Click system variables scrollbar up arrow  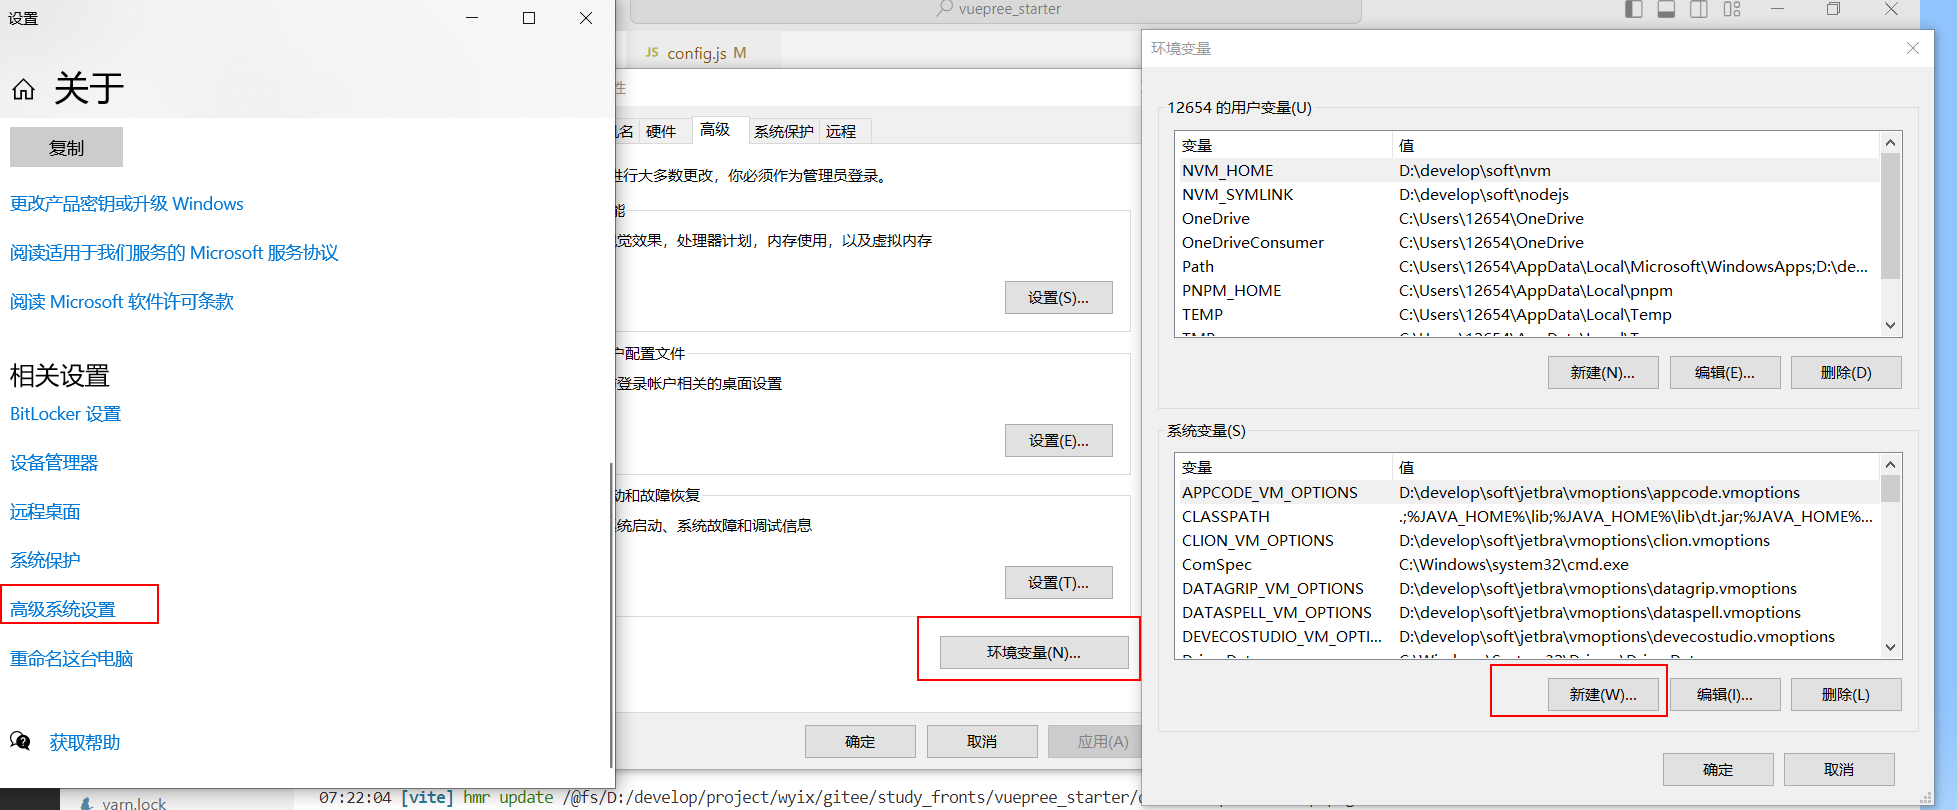pyautogui.click(x=1890, y=465)
